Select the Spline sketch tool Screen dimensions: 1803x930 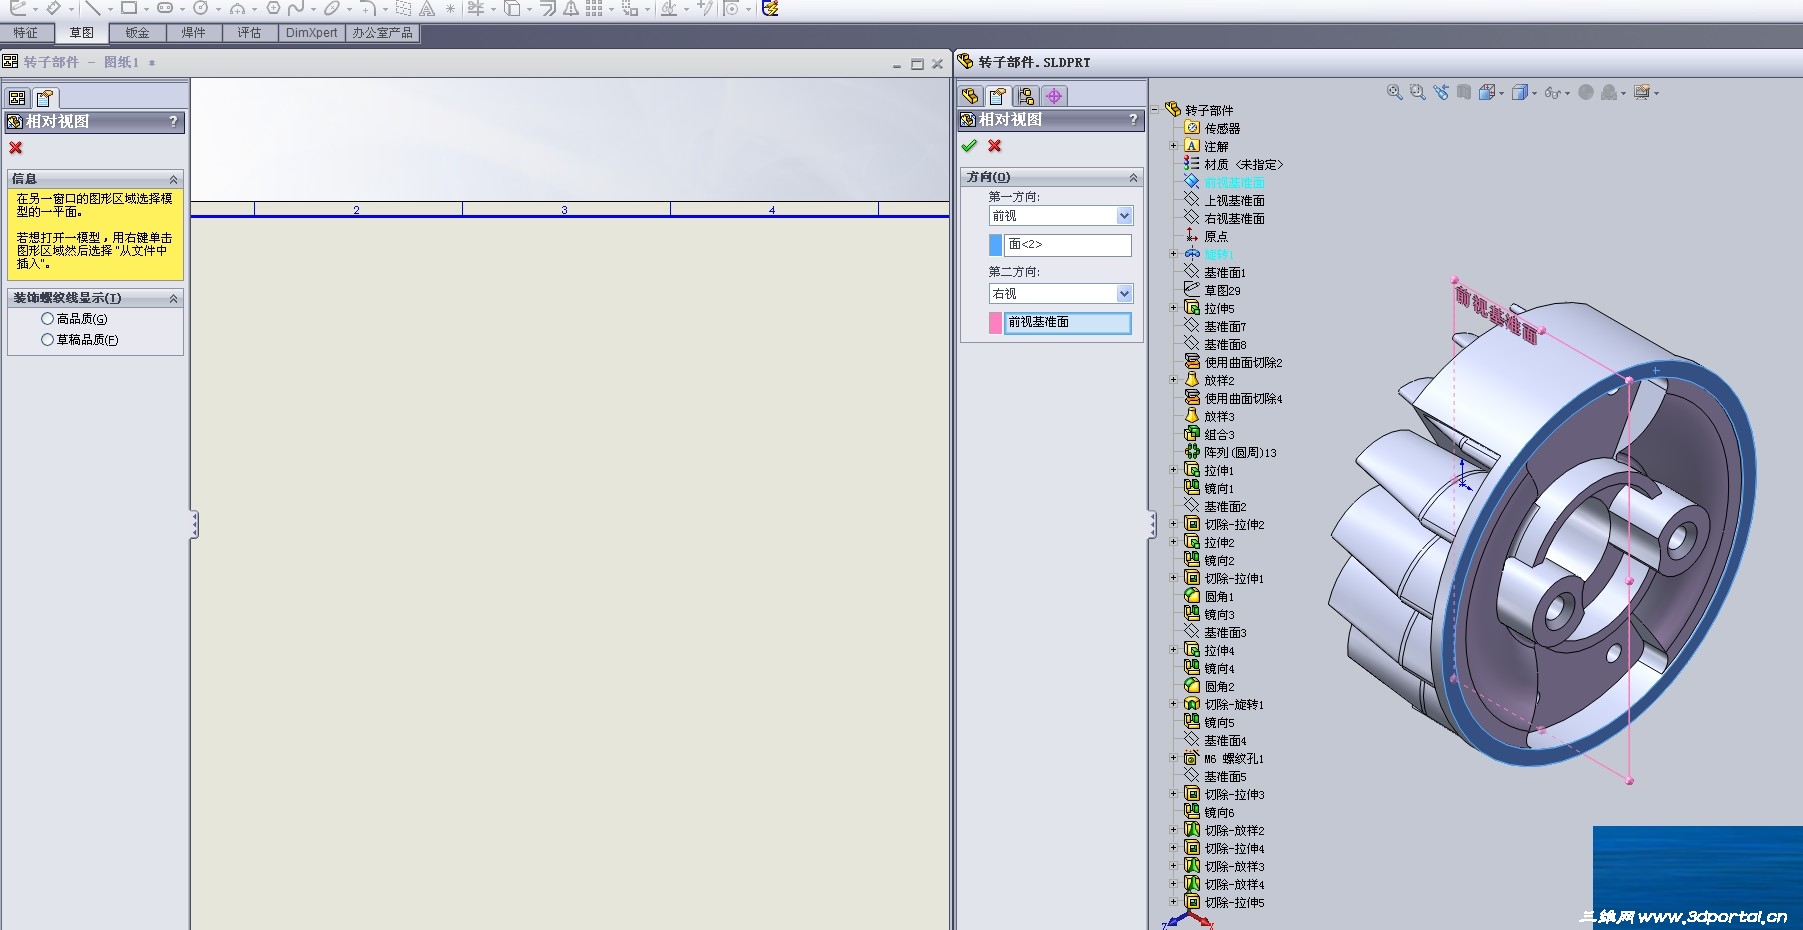click(296, 8)
